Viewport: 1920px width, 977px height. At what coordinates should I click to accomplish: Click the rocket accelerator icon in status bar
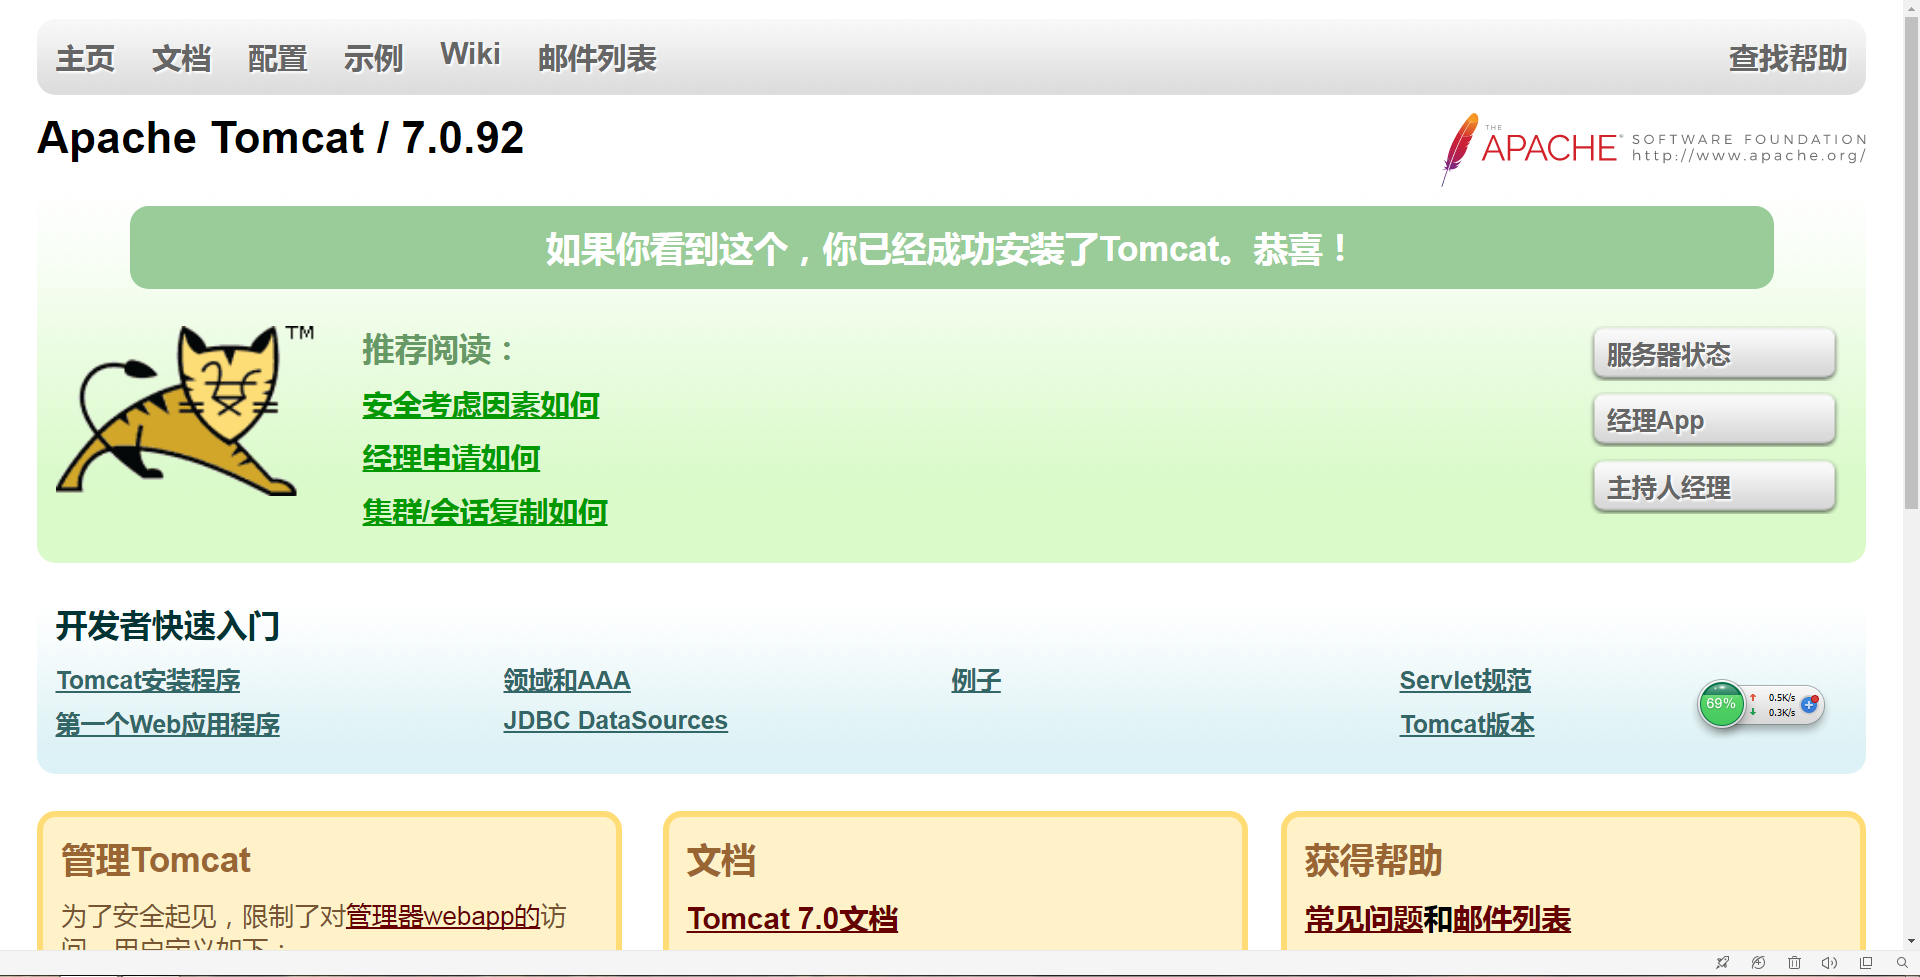[x=1722, y=963]
